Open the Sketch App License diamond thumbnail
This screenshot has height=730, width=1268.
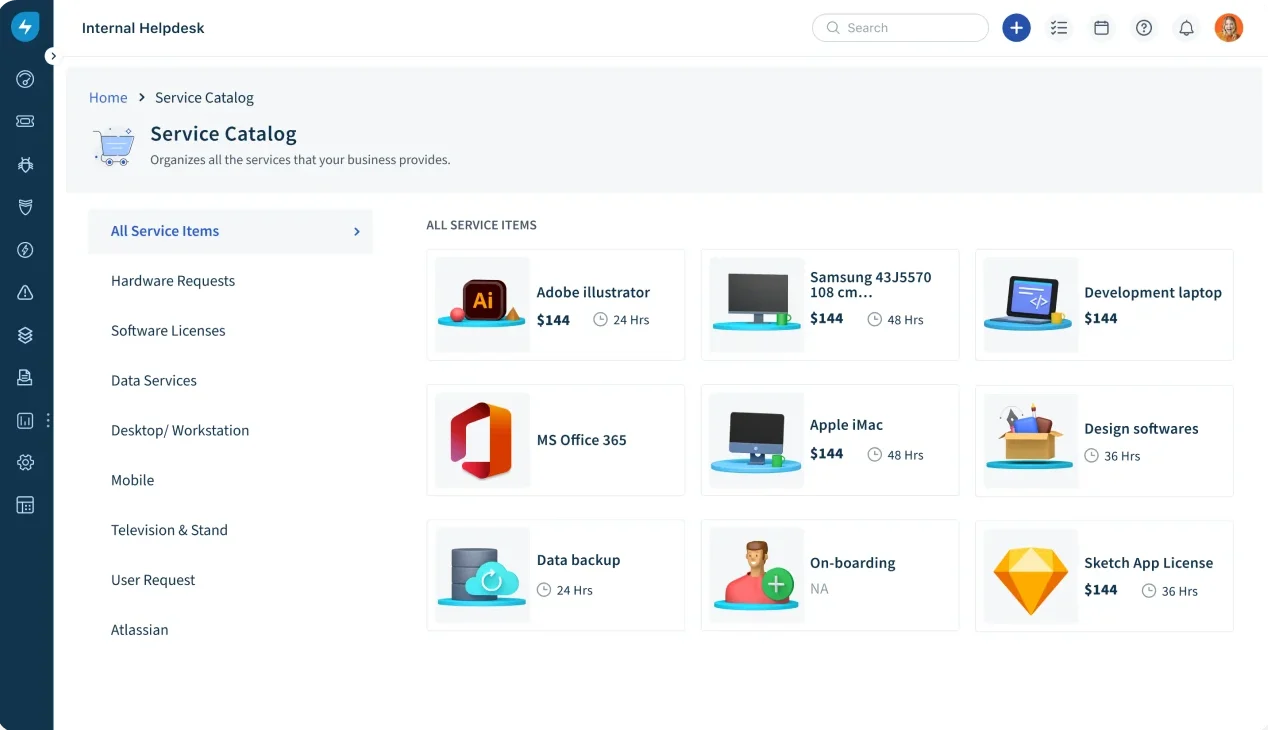click(x=1031, y=576)
